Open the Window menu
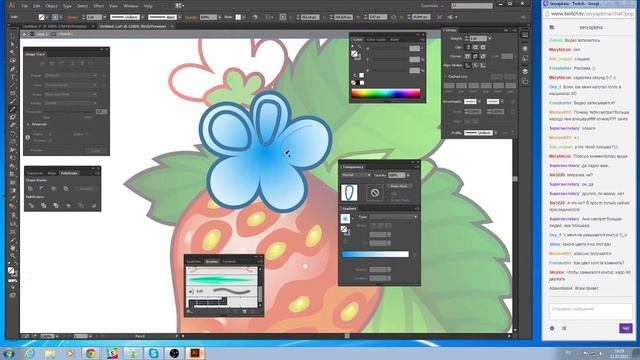The width and height of the screenshot is (640, 360). 131,6
